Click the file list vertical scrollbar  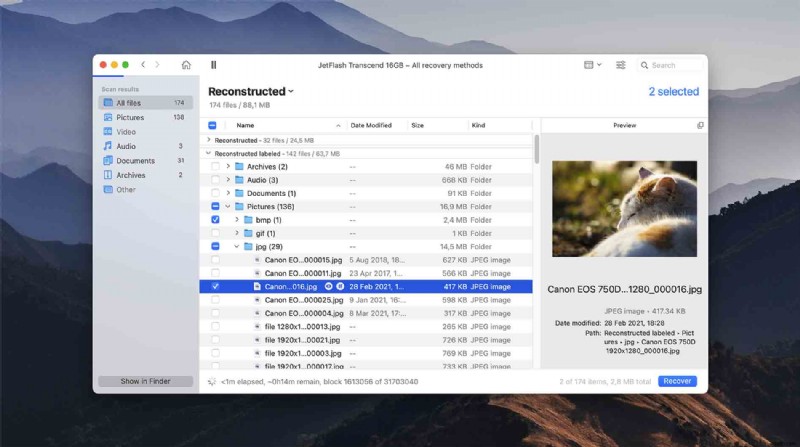point(536,149)
